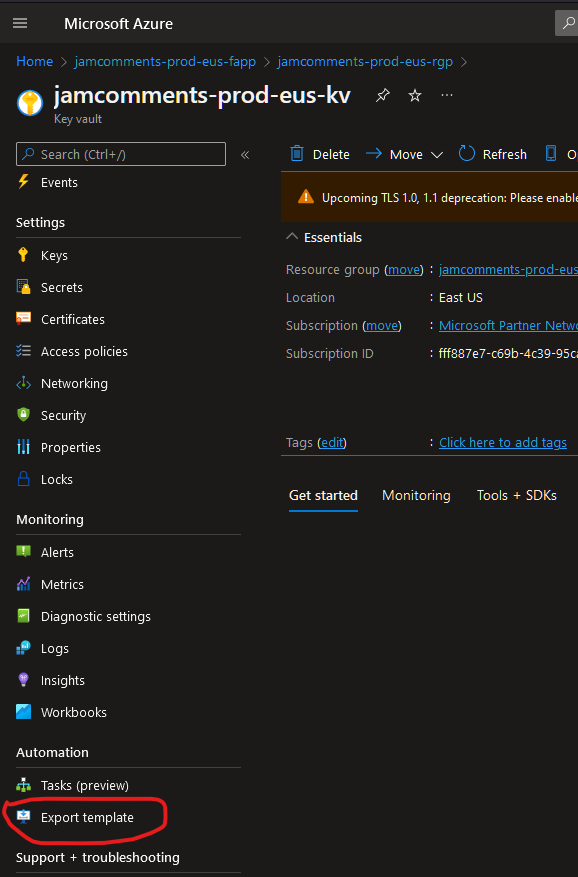Click the Metrics chart icon
Image resolution: width=578 pixels, height=877 pixels.
coord(24,584)
